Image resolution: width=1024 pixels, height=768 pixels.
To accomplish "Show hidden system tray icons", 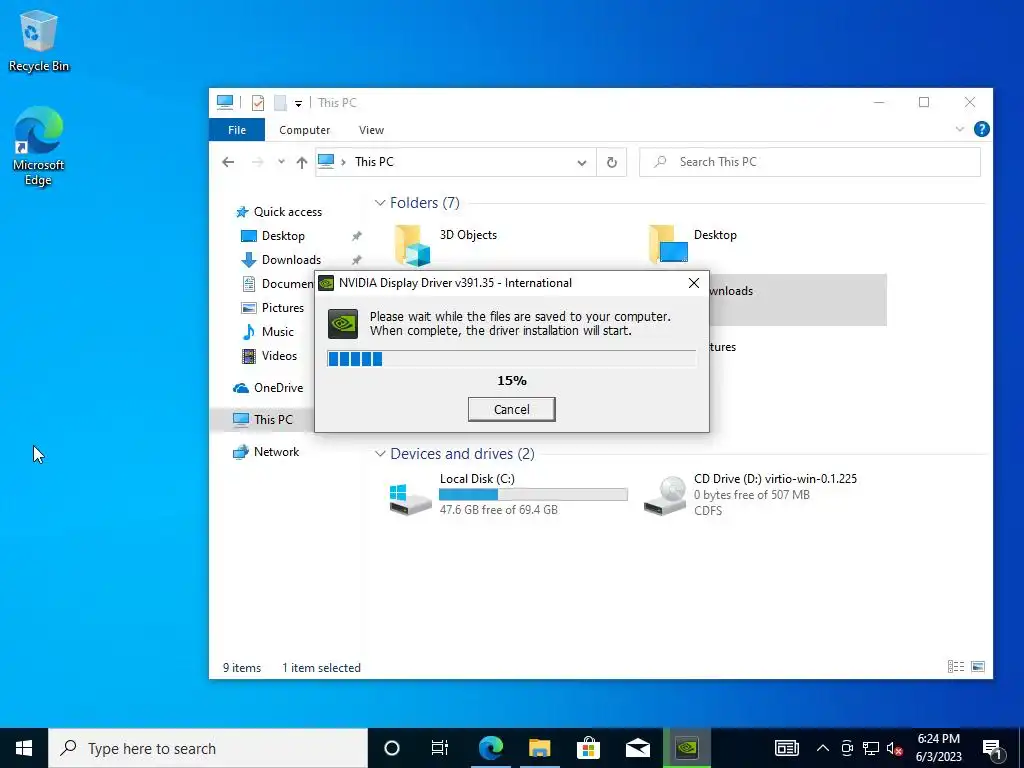I will point(823,748).
